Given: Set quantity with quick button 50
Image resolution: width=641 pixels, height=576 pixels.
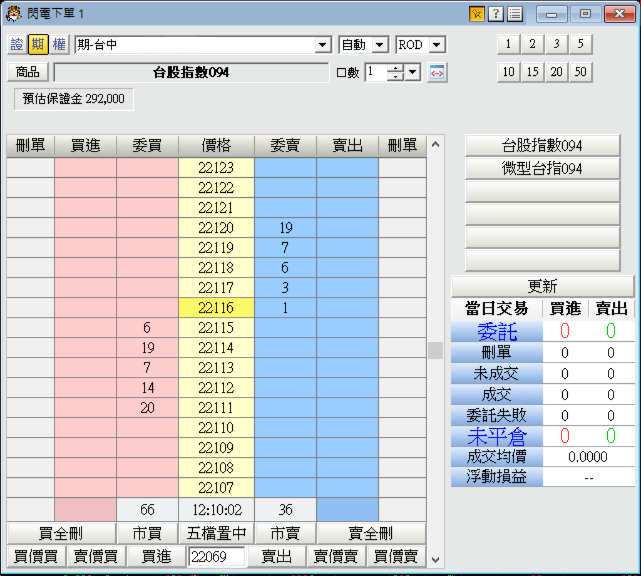Looking at the screenshot, I should (x=580, y=72).
